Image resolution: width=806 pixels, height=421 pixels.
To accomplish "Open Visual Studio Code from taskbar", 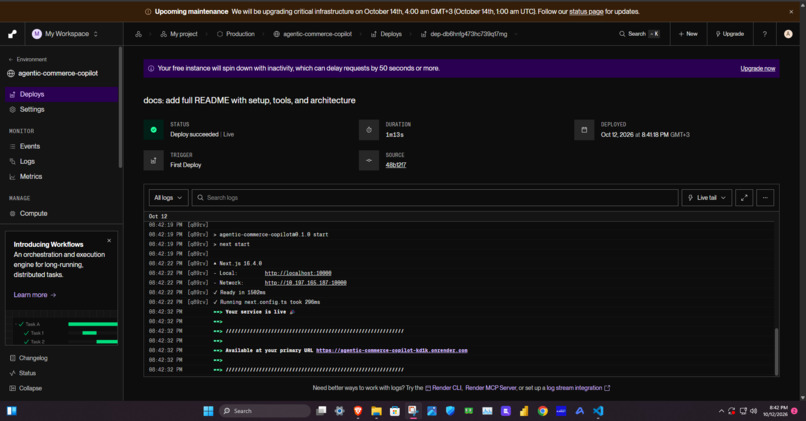I will pos(598,411).
